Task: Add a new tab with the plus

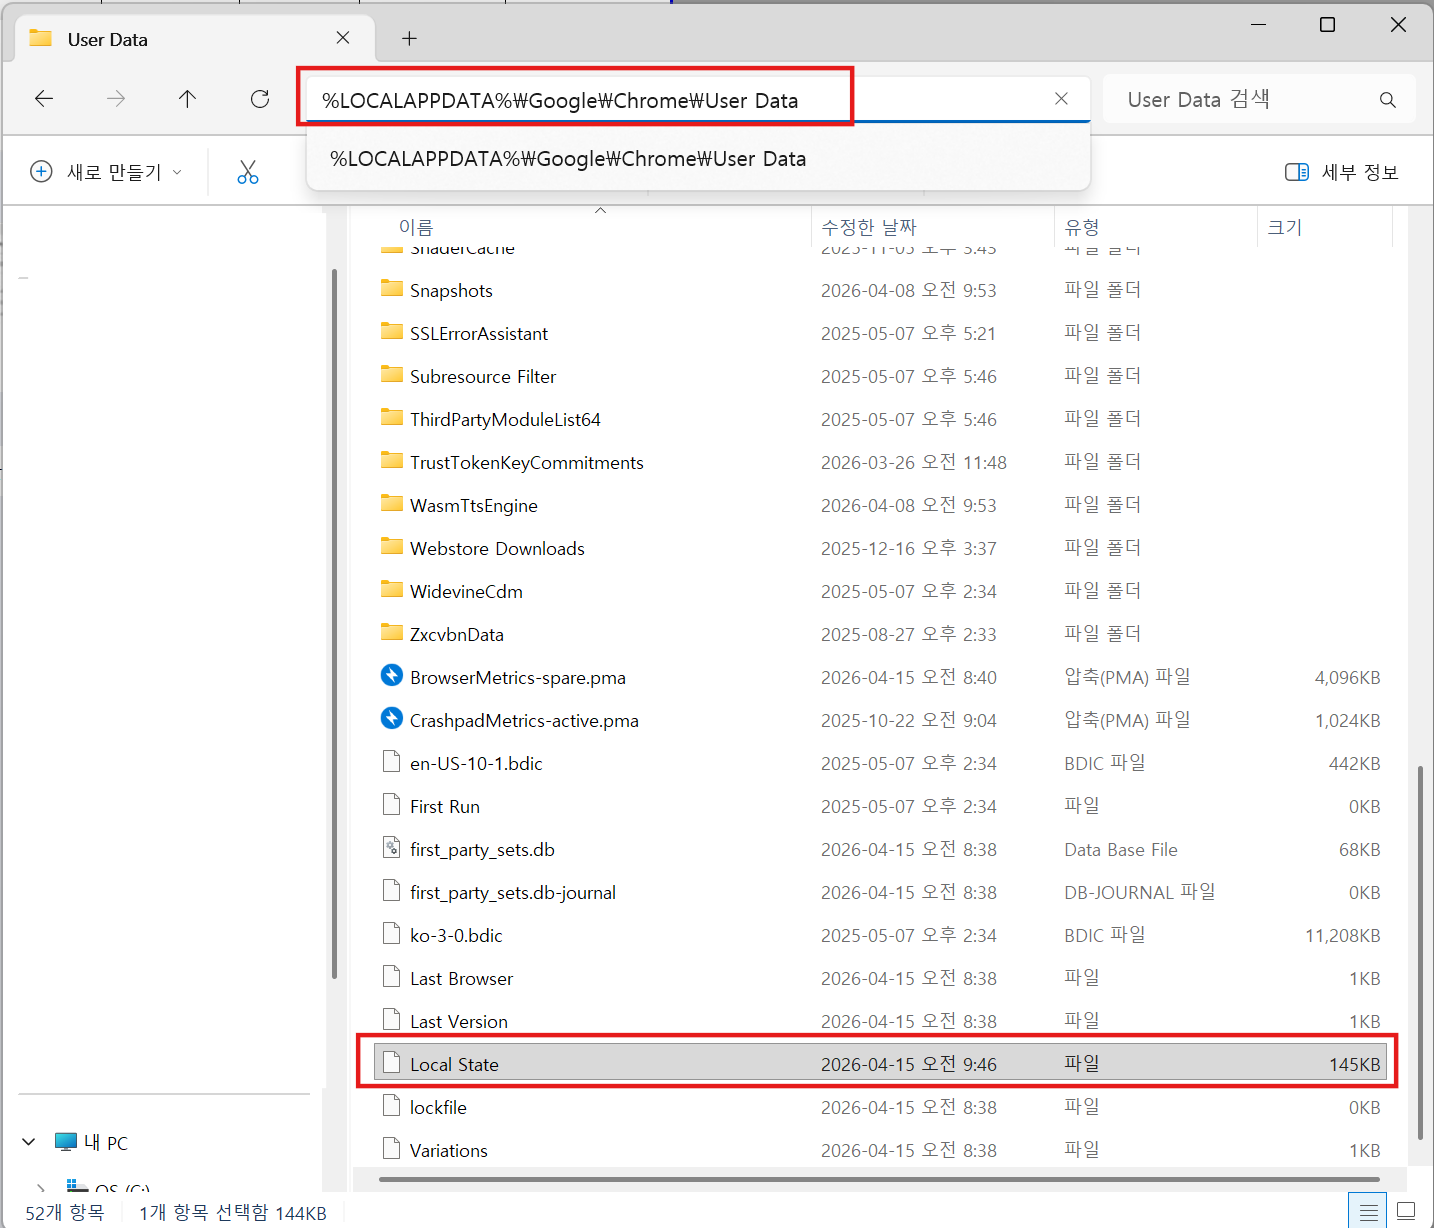Action: coord(409,39)
